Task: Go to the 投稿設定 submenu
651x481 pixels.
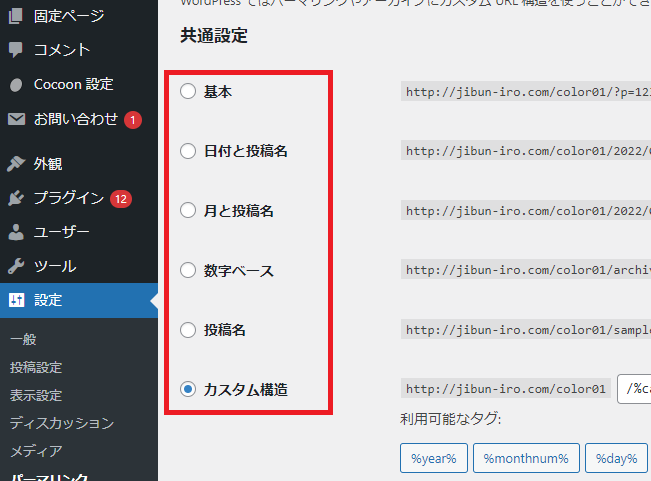Action: coord(36,367)
